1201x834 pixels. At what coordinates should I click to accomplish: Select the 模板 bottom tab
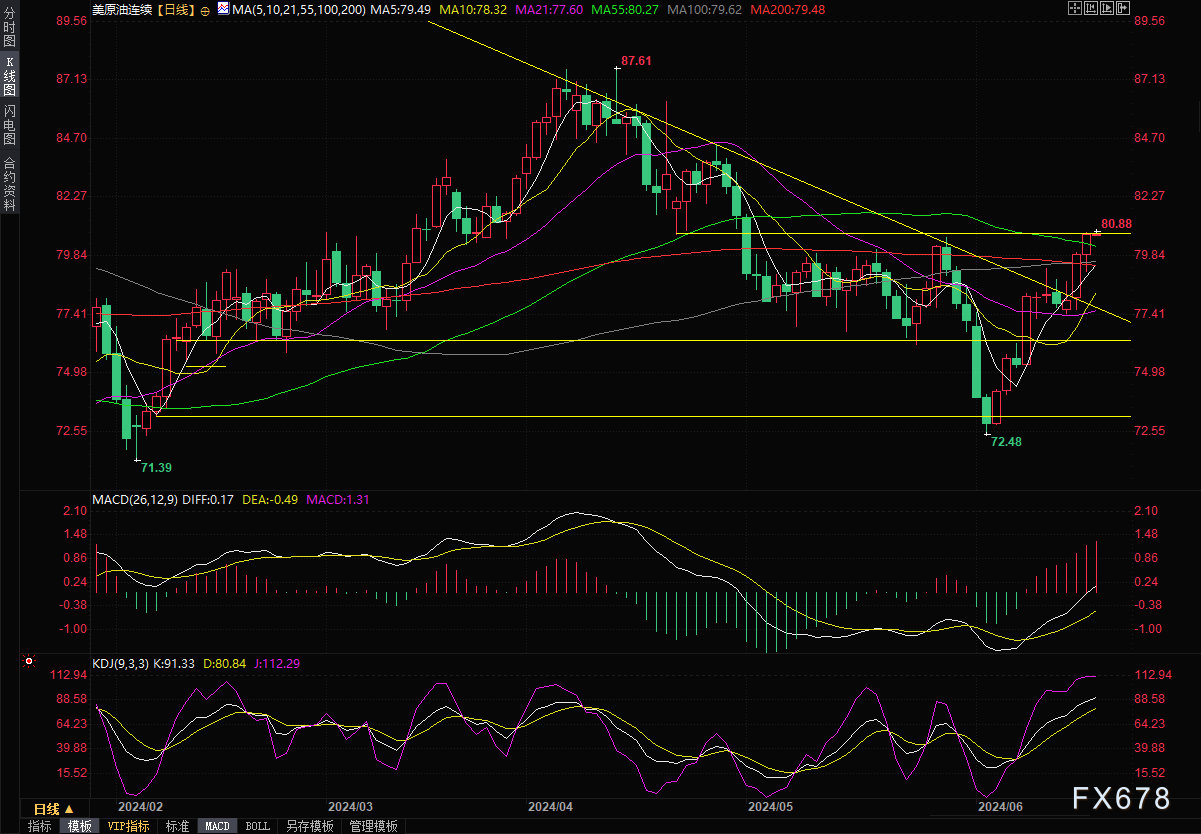pos(79,826)
